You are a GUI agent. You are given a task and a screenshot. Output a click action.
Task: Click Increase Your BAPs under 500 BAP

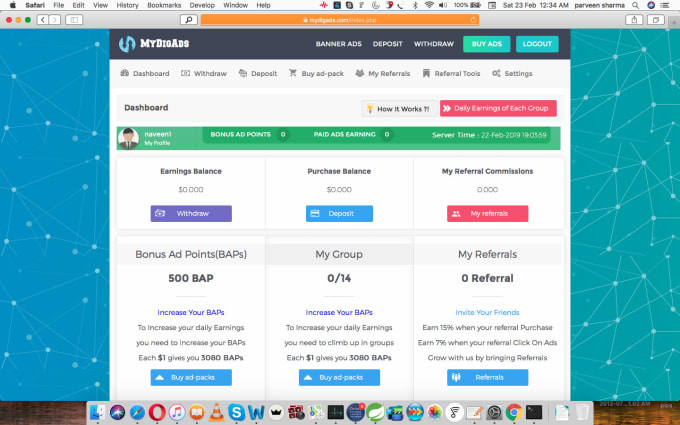[x=191, y=312]
